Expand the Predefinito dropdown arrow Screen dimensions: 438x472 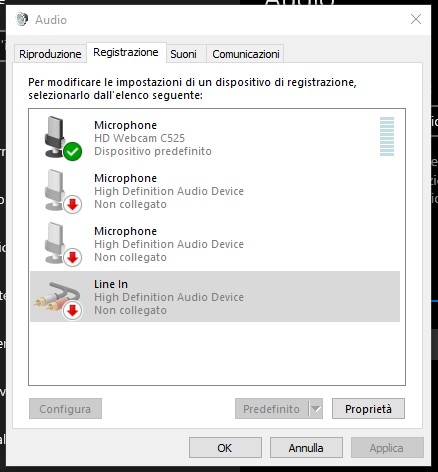[x=316, y=409]
